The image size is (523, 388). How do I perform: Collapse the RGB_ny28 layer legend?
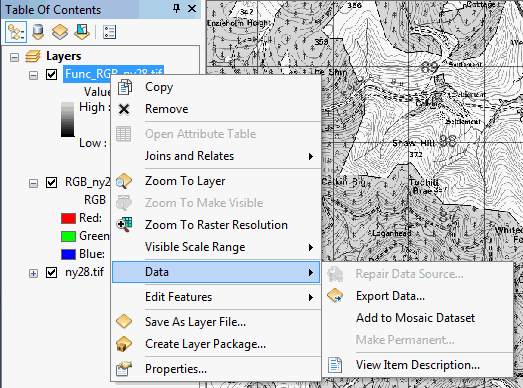pyautogui.click(x=33, y=183)
